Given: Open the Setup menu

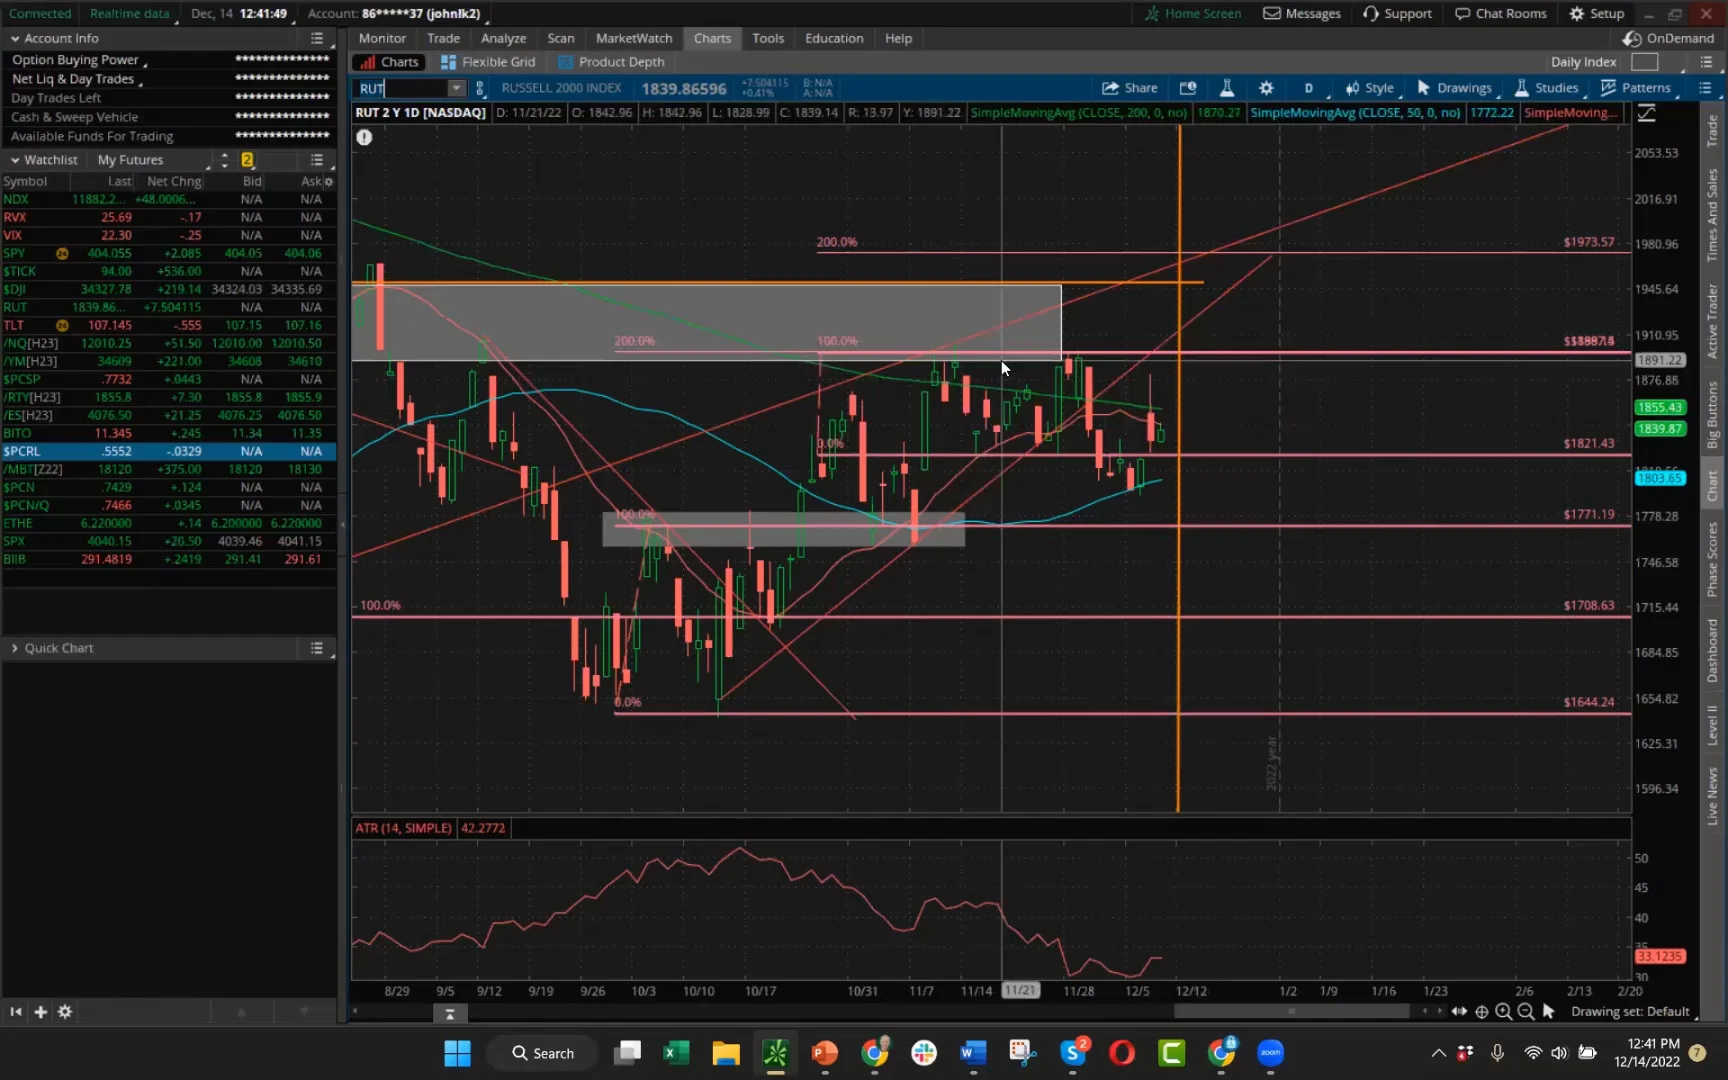Looking at the screenshot, I should (1596, 14).
